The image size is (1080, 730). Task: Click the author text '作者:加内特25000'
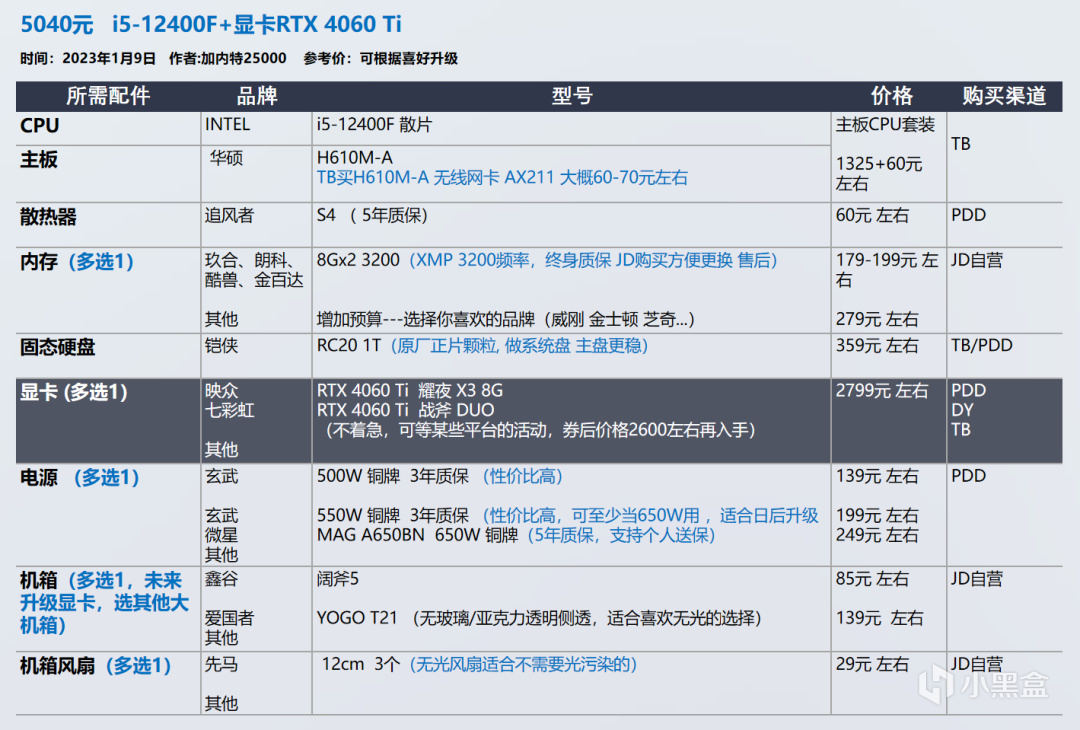coord(227,59)
